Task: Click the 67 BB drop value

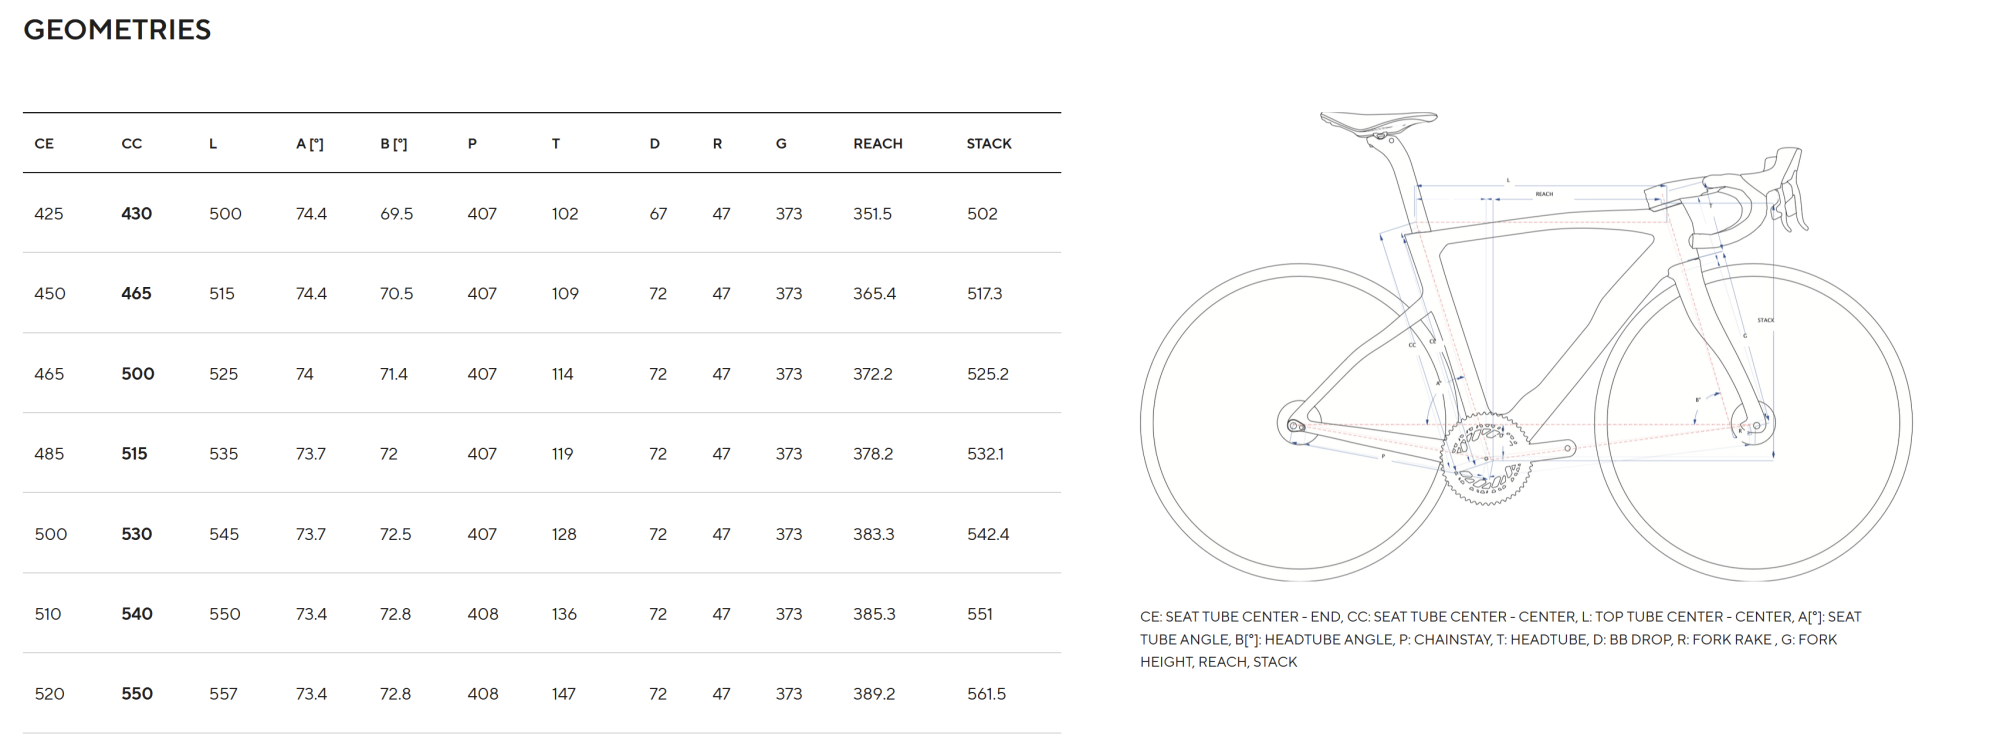Action: point(658,214)
